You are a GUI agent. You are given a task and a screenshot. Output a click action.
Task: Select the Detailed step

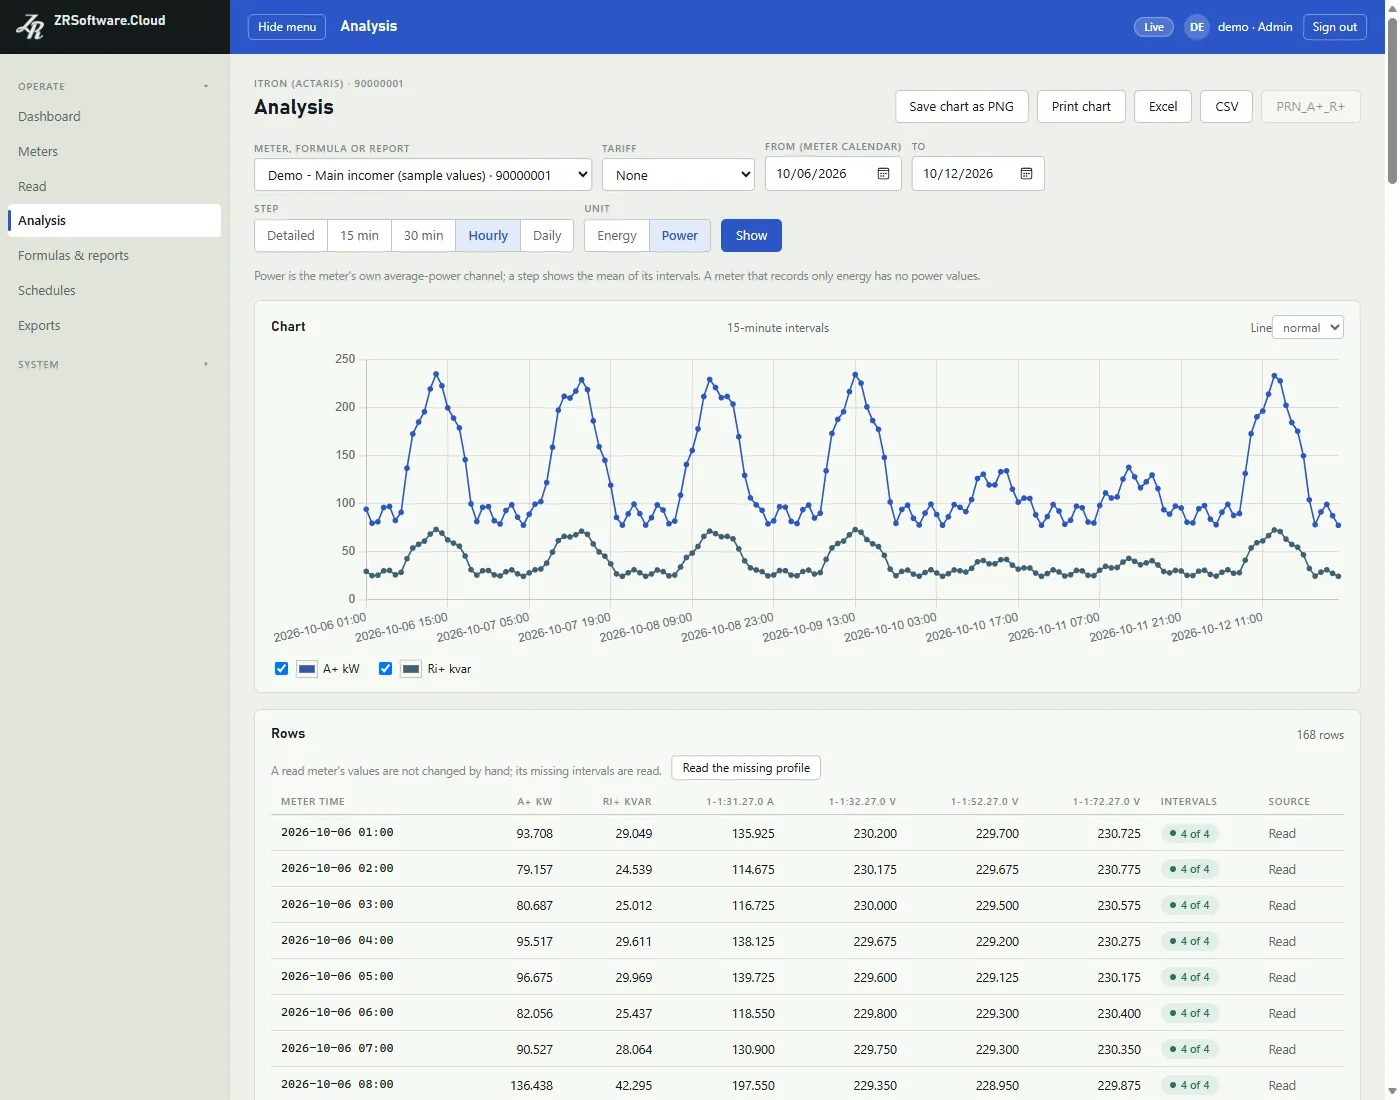291,236
